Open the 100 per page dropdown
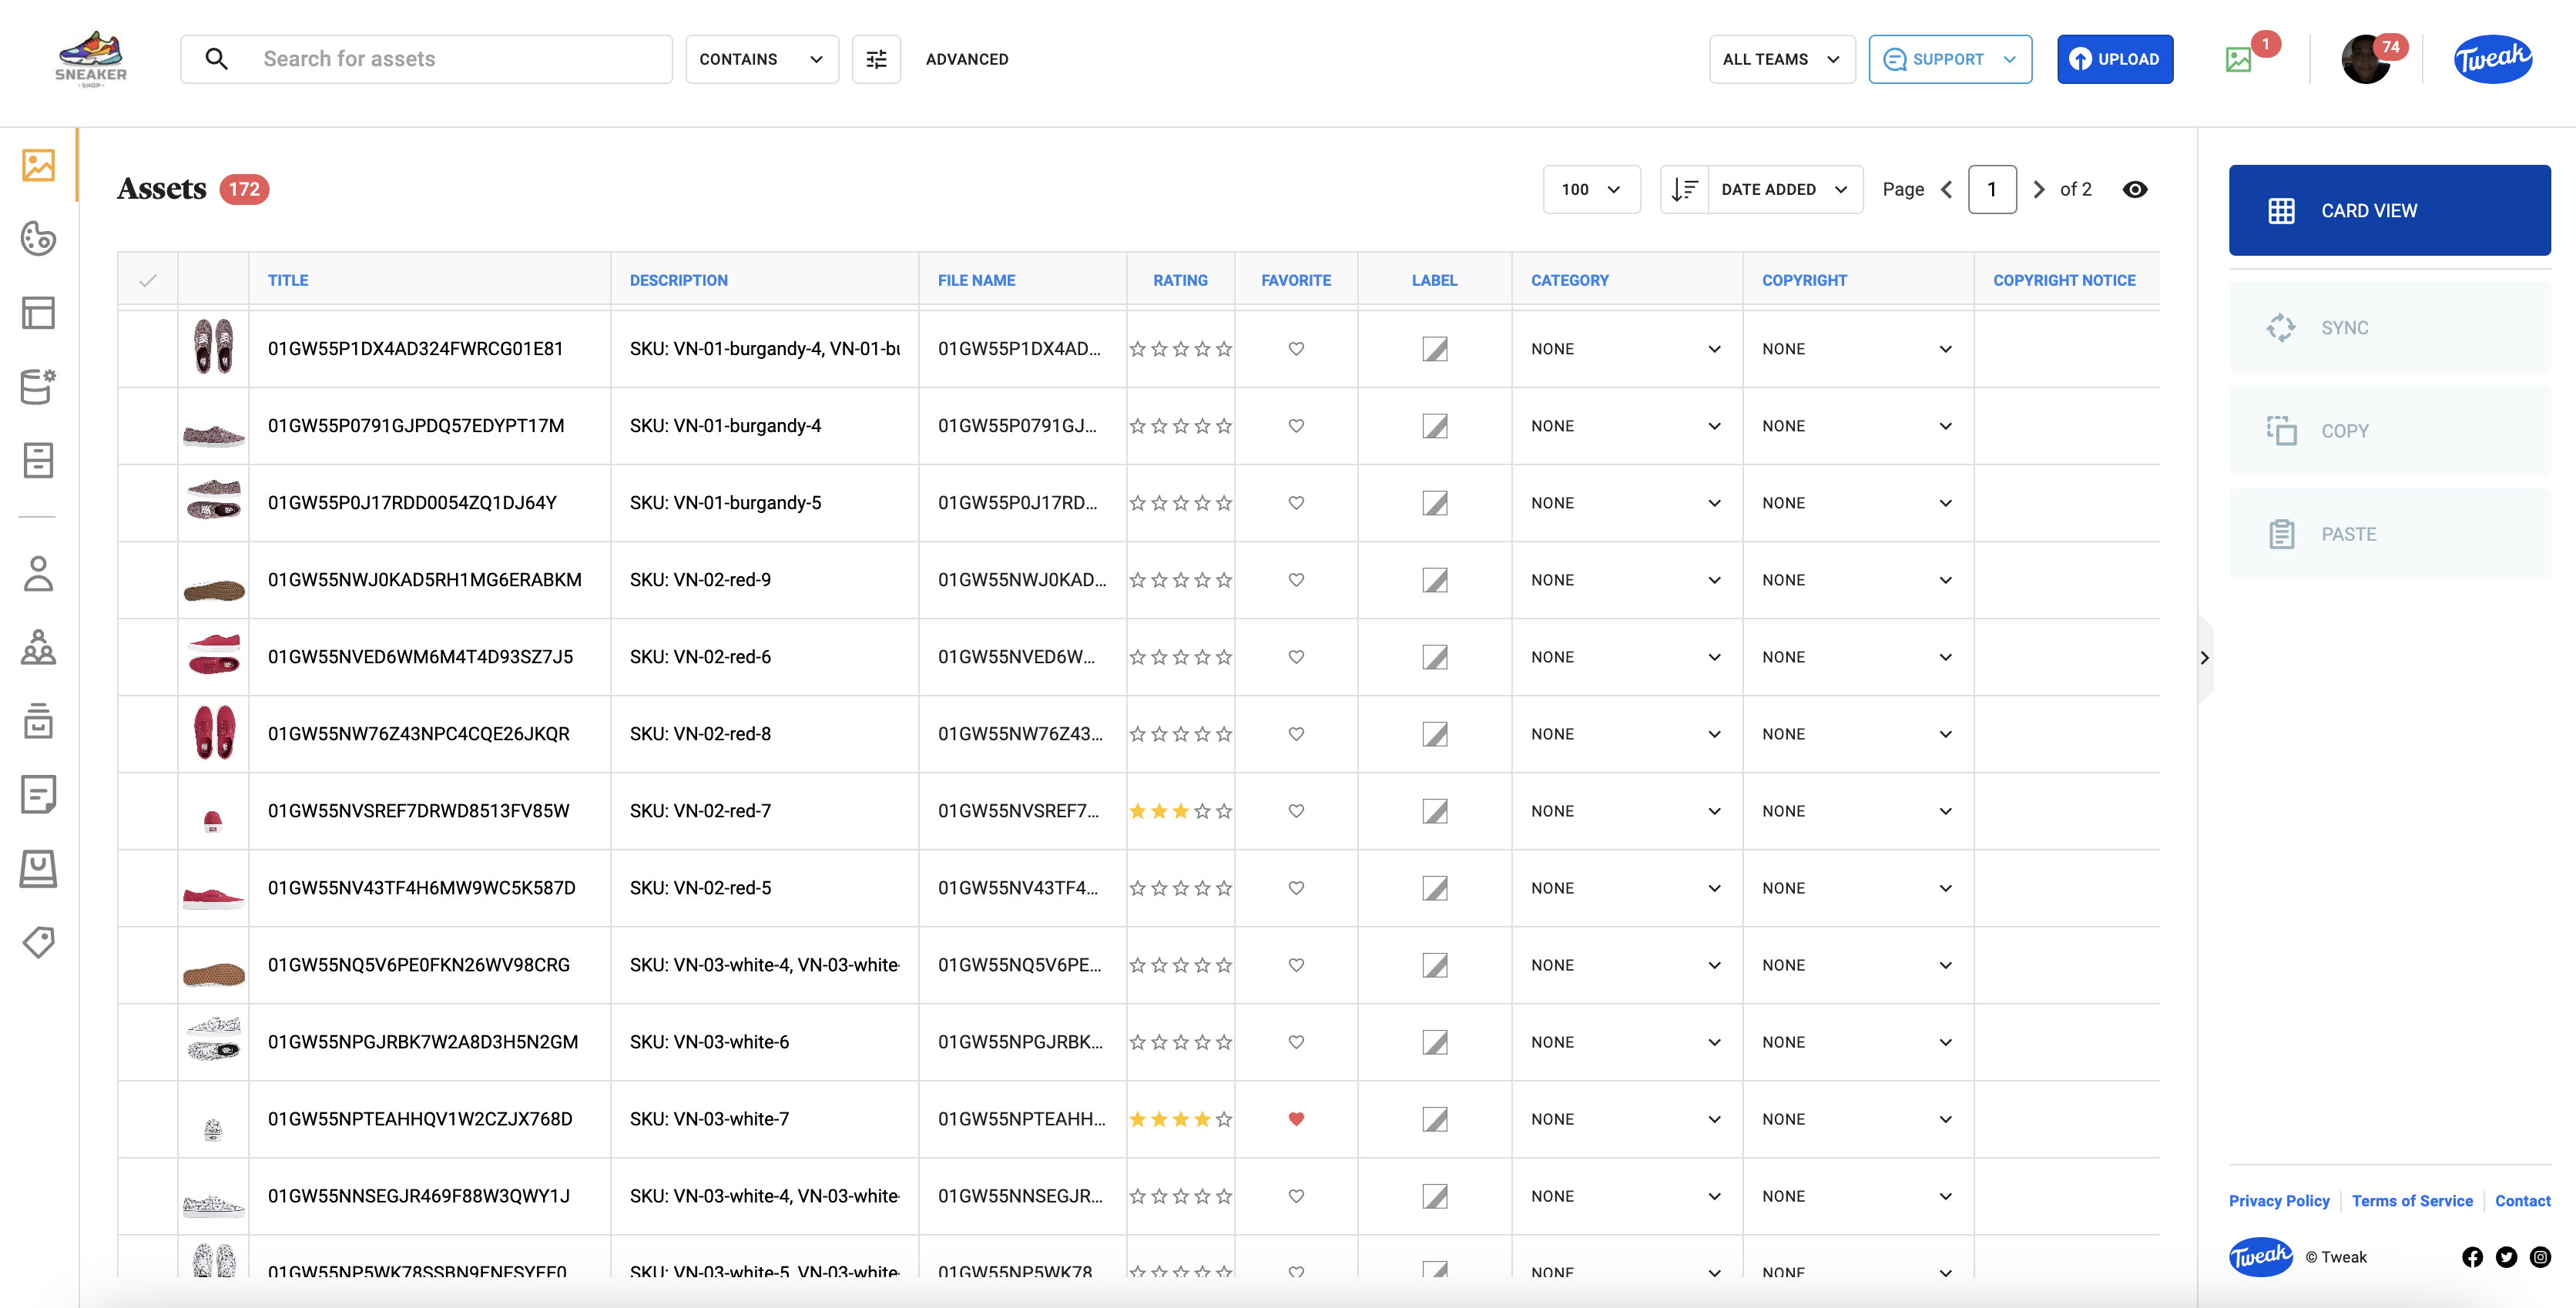 pyautogui.click(x=1591, y=190)
